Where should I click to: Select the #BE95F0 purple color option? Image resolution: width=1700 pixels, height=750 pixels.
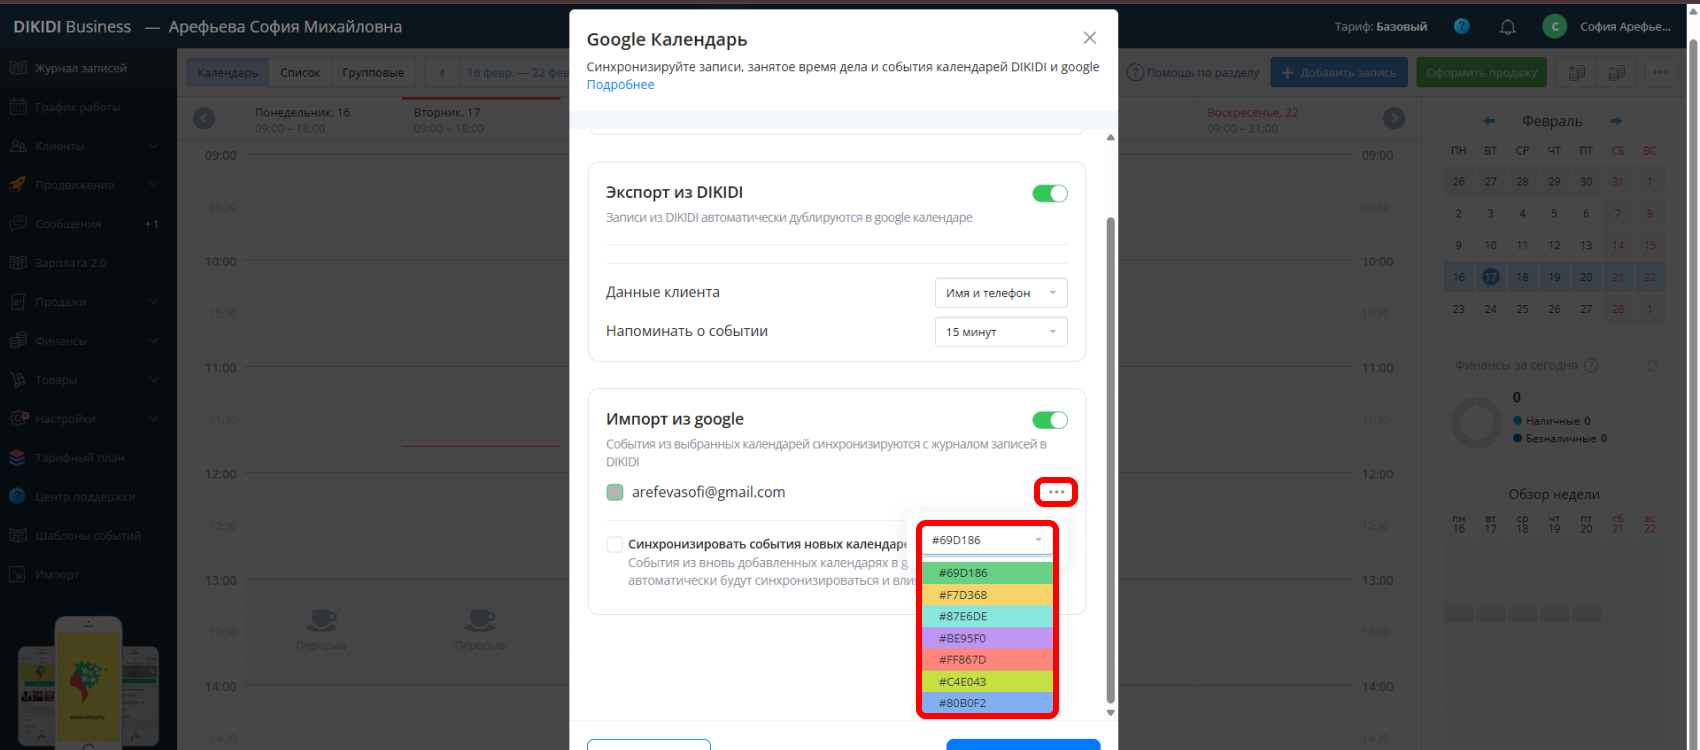(986, 638)
